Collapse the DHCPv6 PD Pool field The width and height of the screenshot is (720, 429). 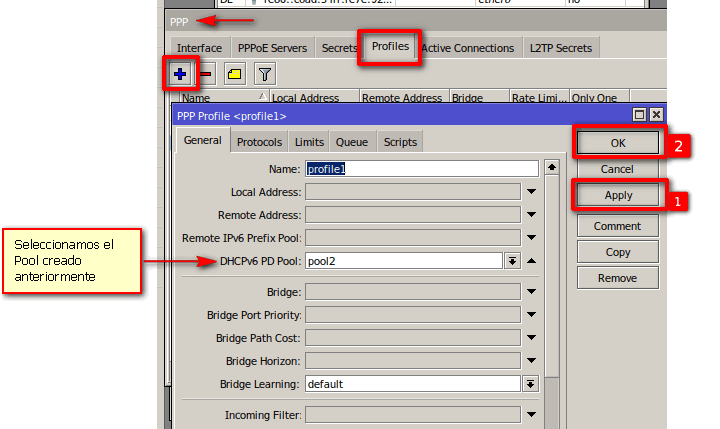tap(532, 260)
